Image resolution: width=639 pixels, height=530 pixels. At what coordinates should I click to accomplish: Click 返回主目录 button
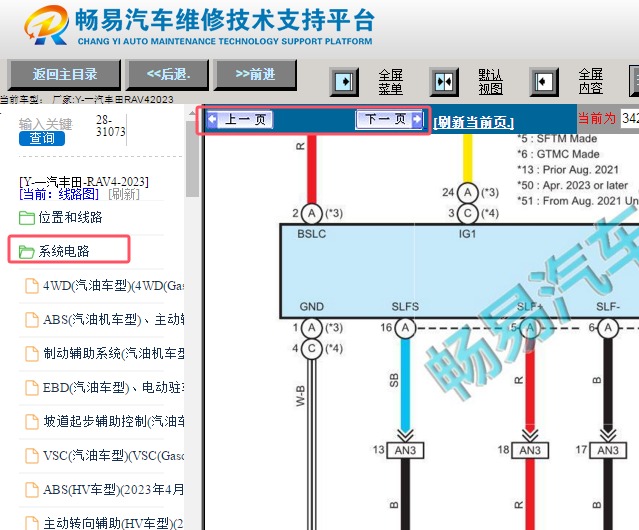[64, 75]
